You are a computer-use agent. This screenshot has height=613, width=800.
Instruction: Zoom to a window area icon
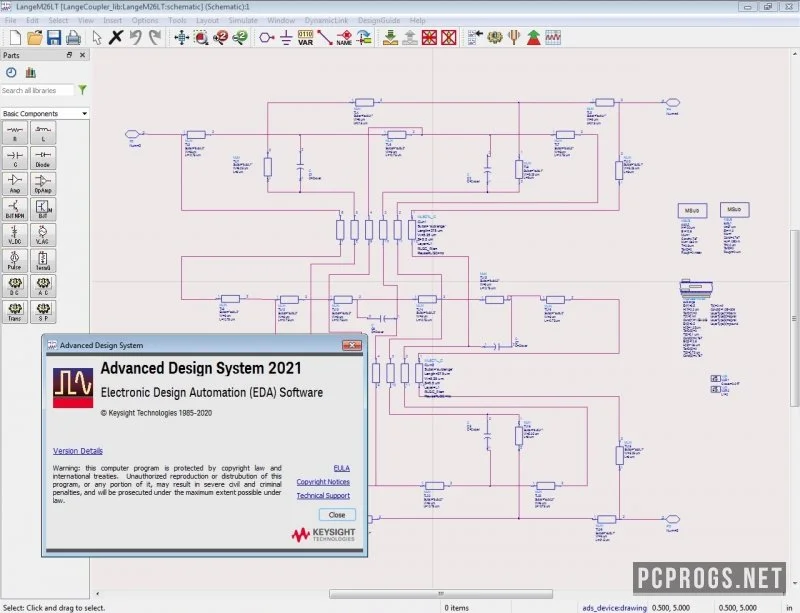(201, 37)
